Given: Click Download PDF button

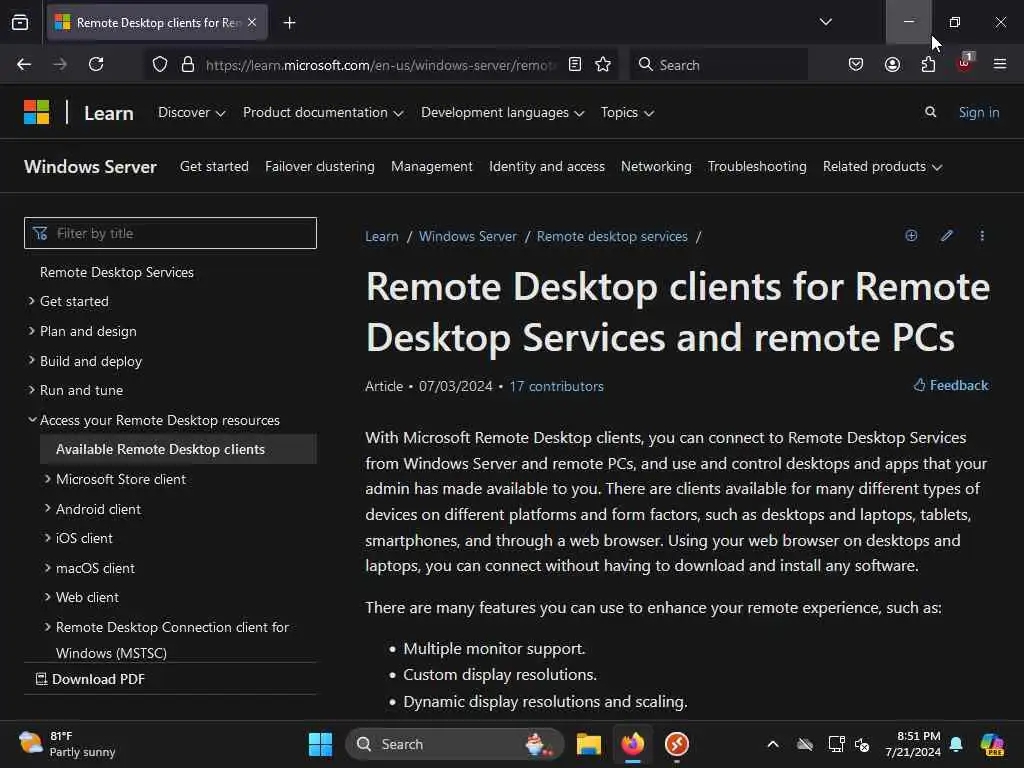Looking at the screenshot, I should [91, 679].
